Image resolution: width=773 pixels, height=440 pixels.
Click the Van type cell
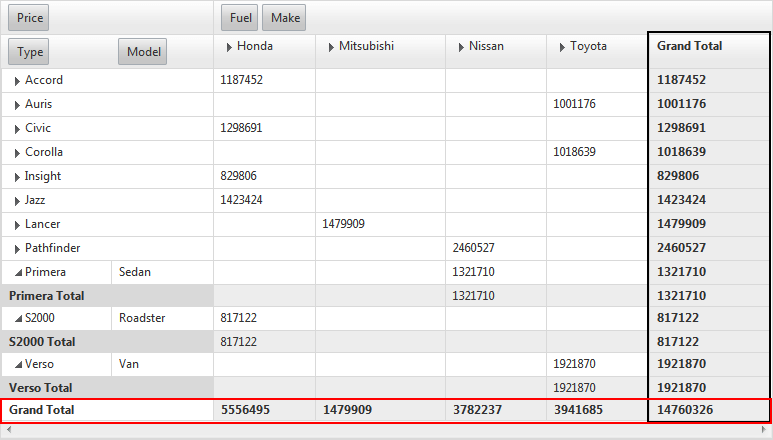click(x=163, y=364)
